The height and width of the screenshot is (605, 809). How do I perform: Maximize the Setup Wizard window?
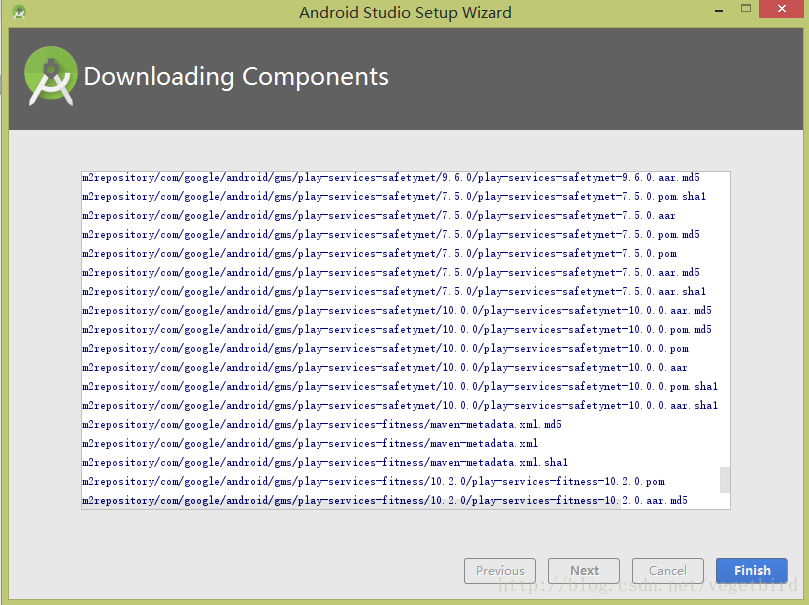pyautogui.click(x=746, y=9)
